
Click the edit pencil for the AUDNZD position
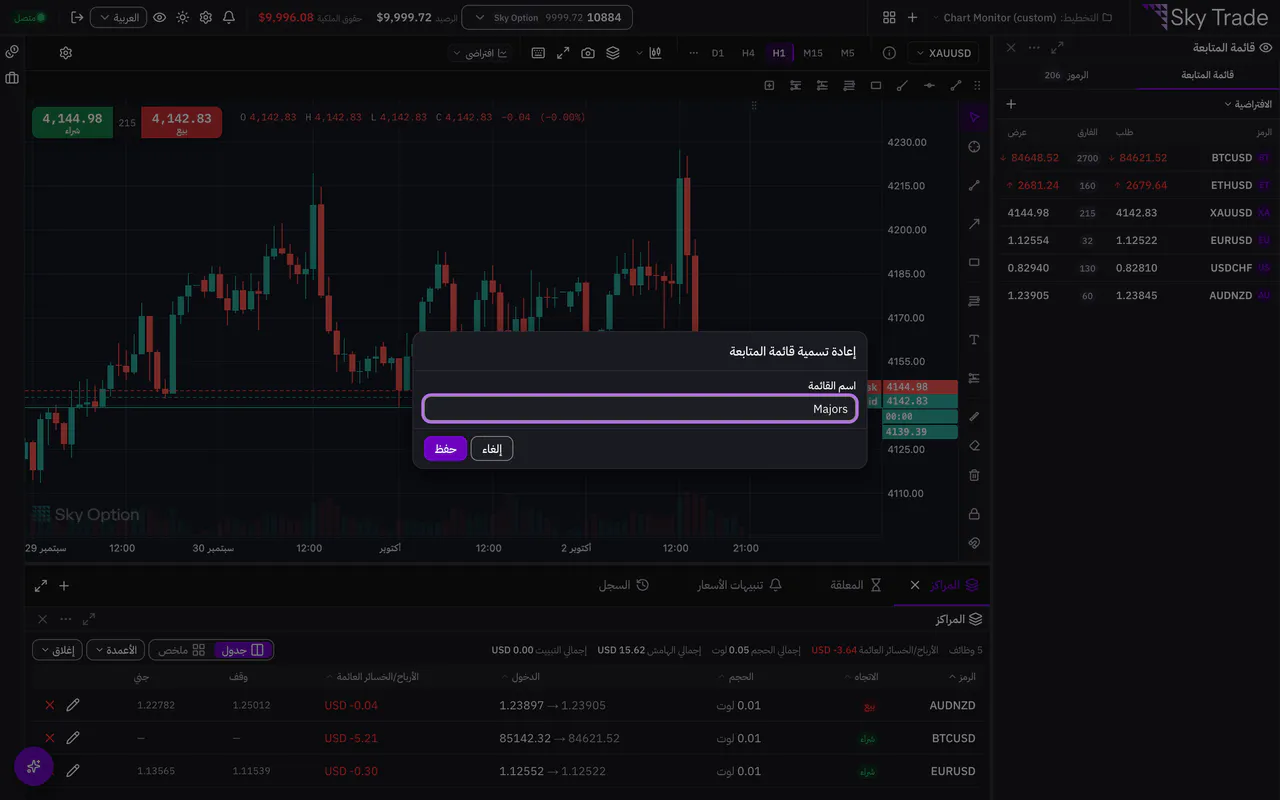pos(73,705)
